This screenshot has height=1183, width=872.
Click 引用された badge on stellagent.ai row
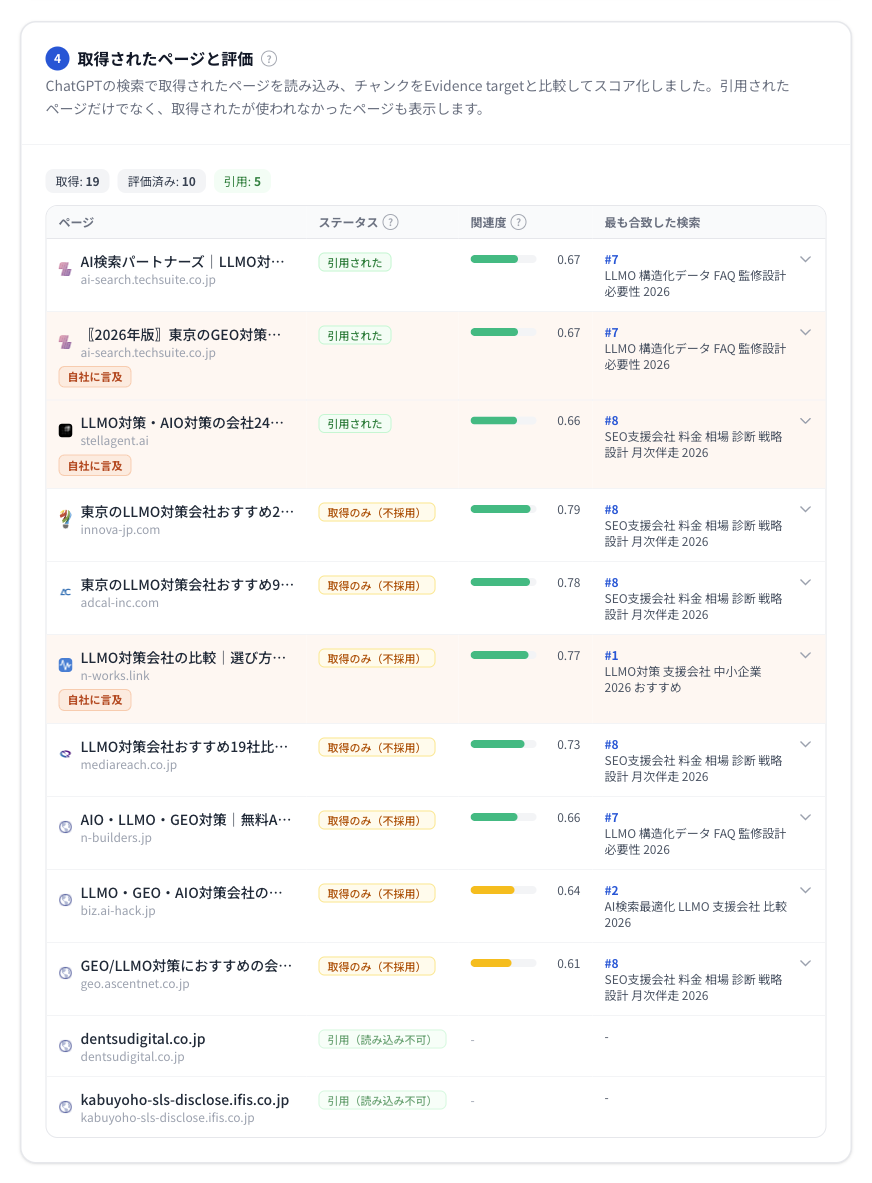coord(355,424)
